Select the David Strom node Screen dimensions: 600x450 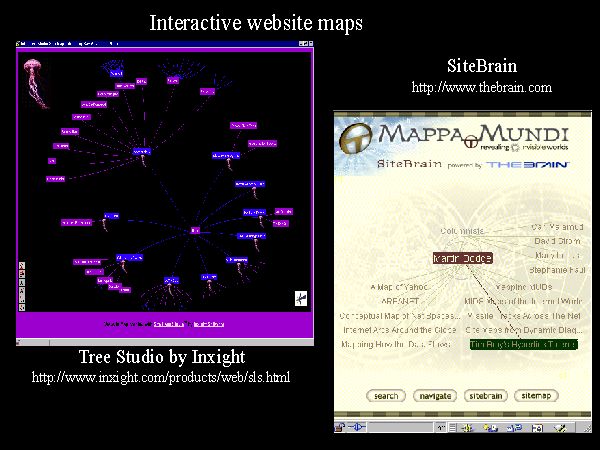[557, 241]
